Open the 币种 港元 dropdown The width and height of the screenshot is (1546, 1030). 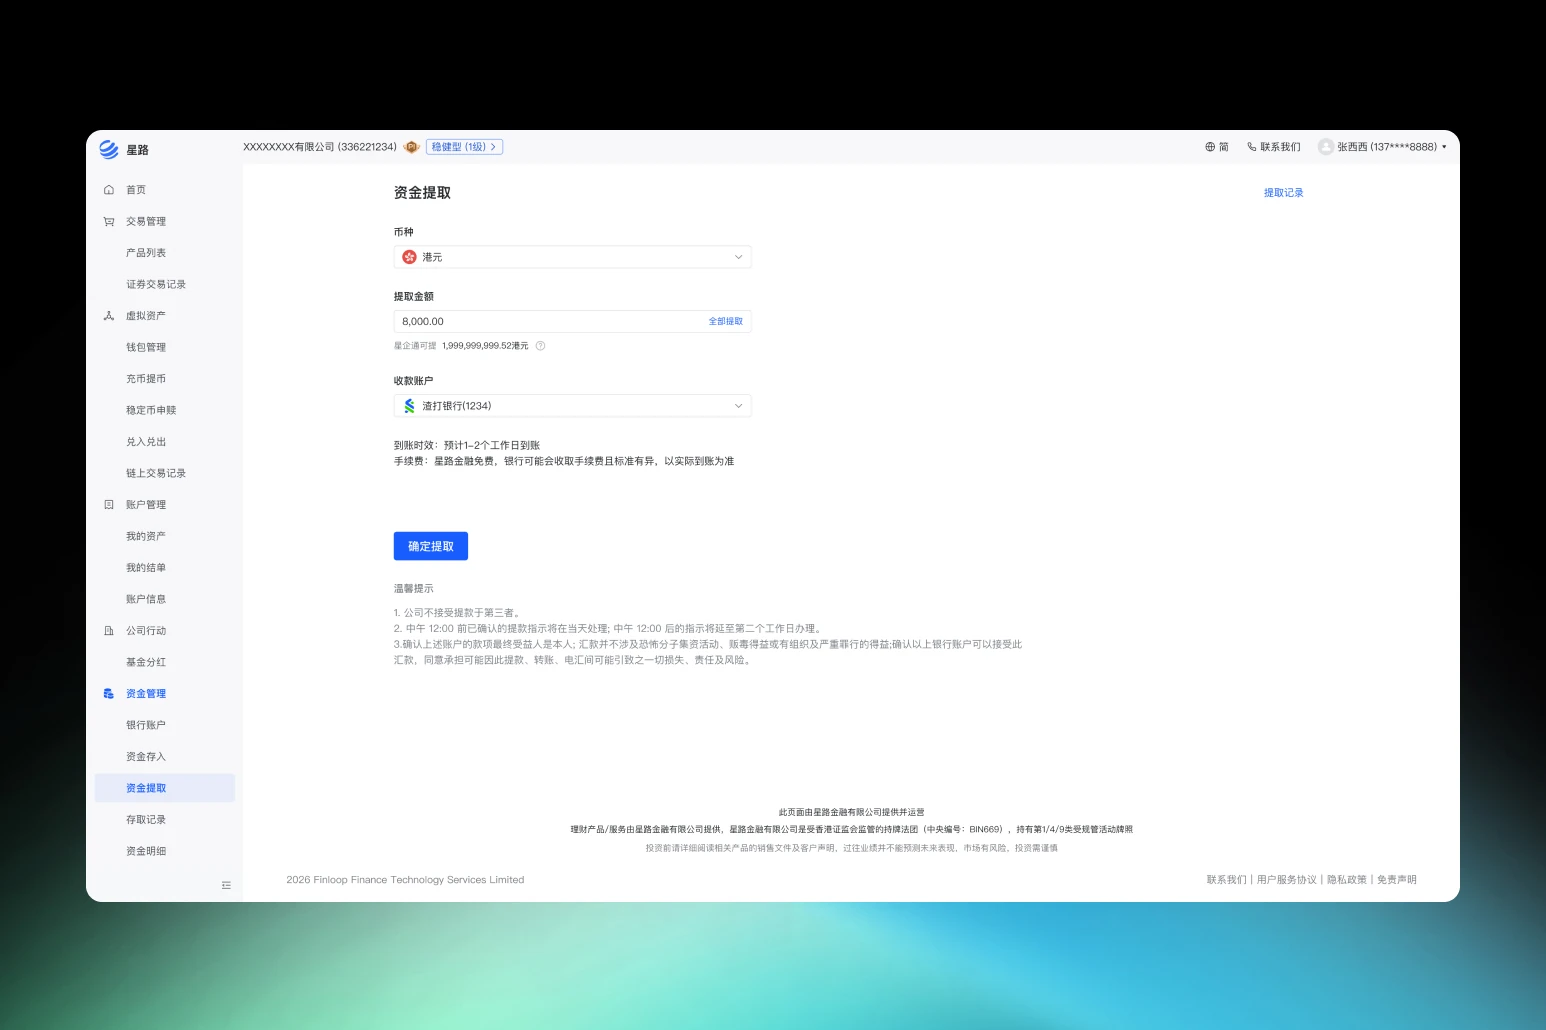point(572,257)
